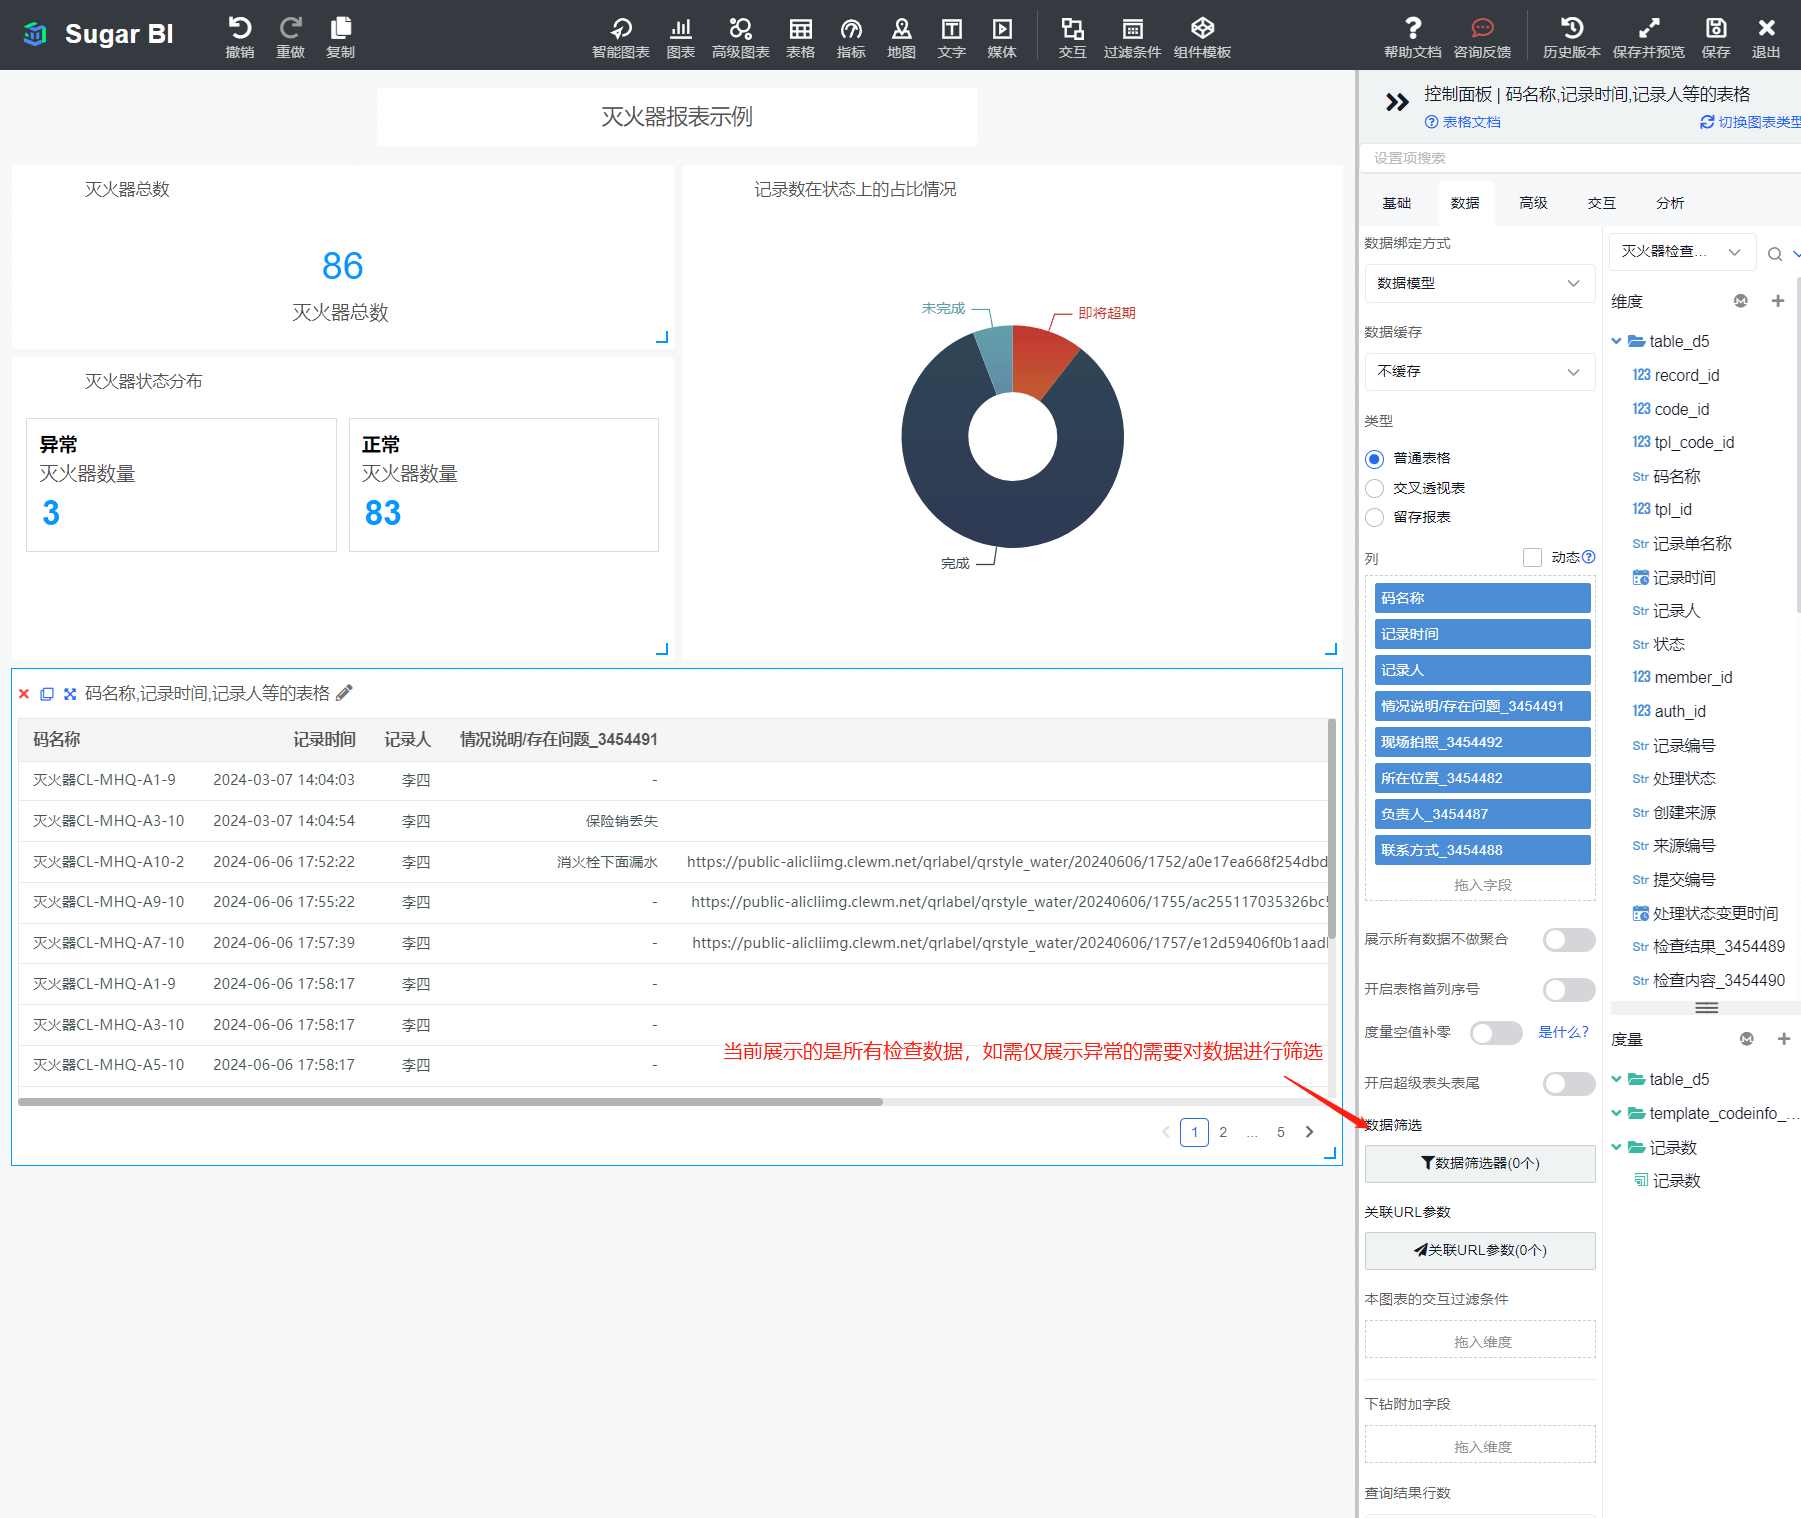Screen dimensions: 1801x1518
Task: Click the 重做 redo icon
Action: coord(290,28)
